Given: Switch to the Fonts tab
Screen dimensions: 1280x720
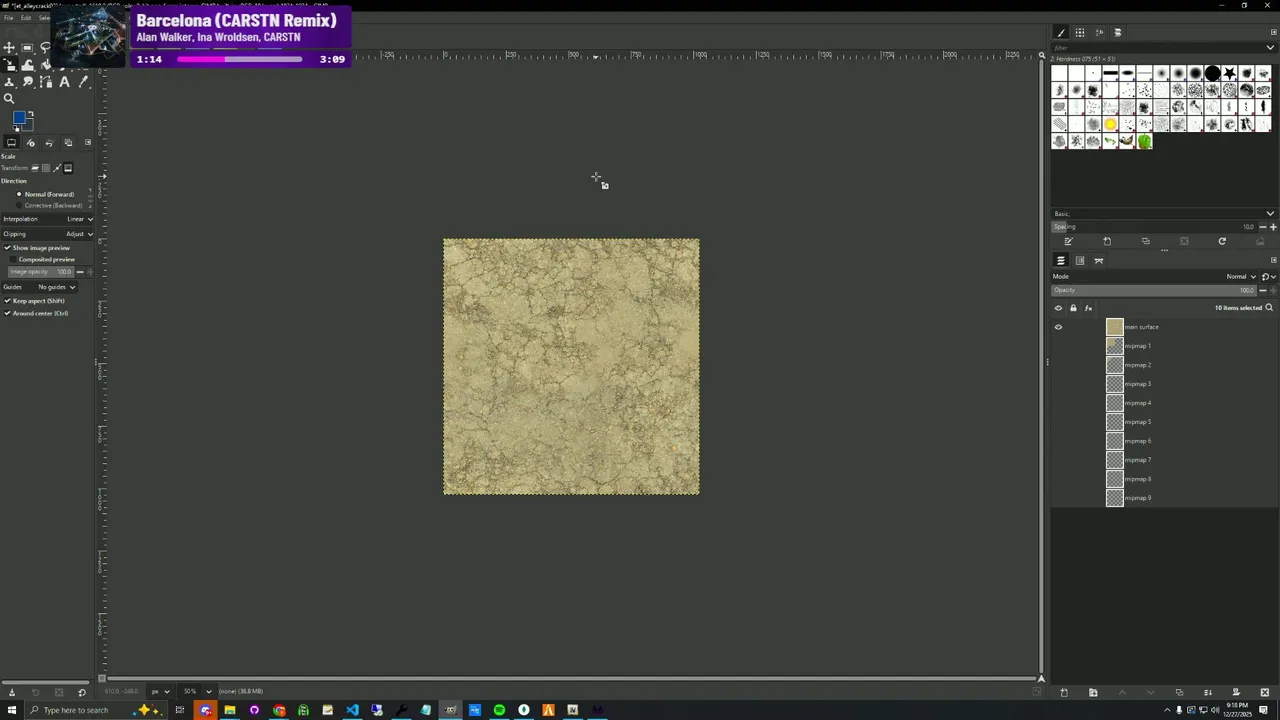Looking at the screenshot, I should 1098,32.
